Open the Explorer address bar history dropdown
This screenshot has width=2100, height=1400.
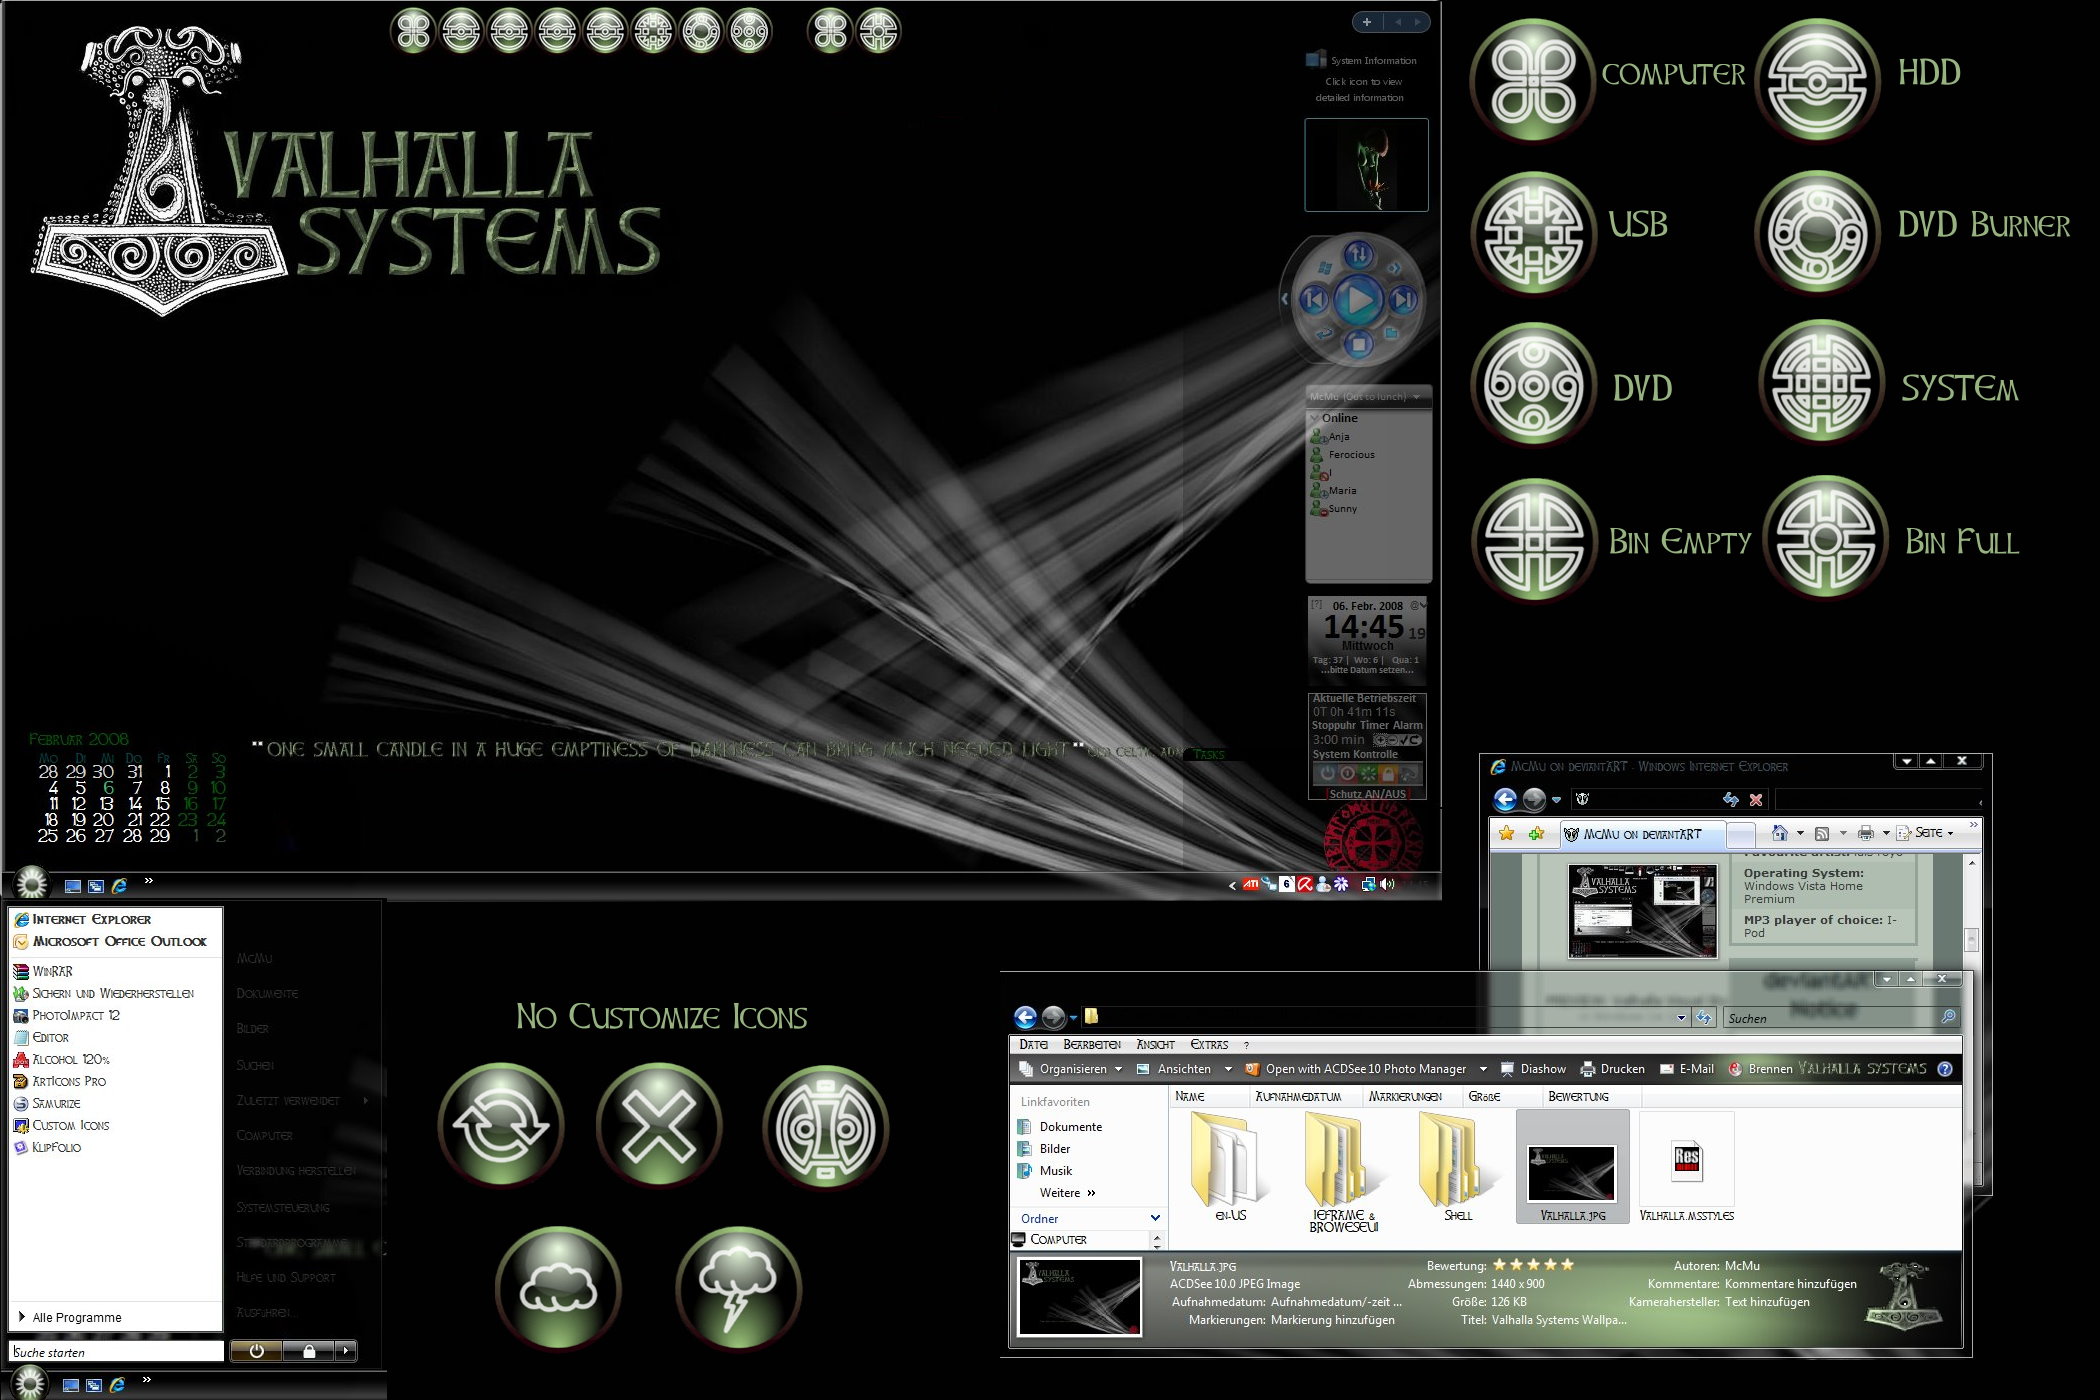tap(1681, 1018)
